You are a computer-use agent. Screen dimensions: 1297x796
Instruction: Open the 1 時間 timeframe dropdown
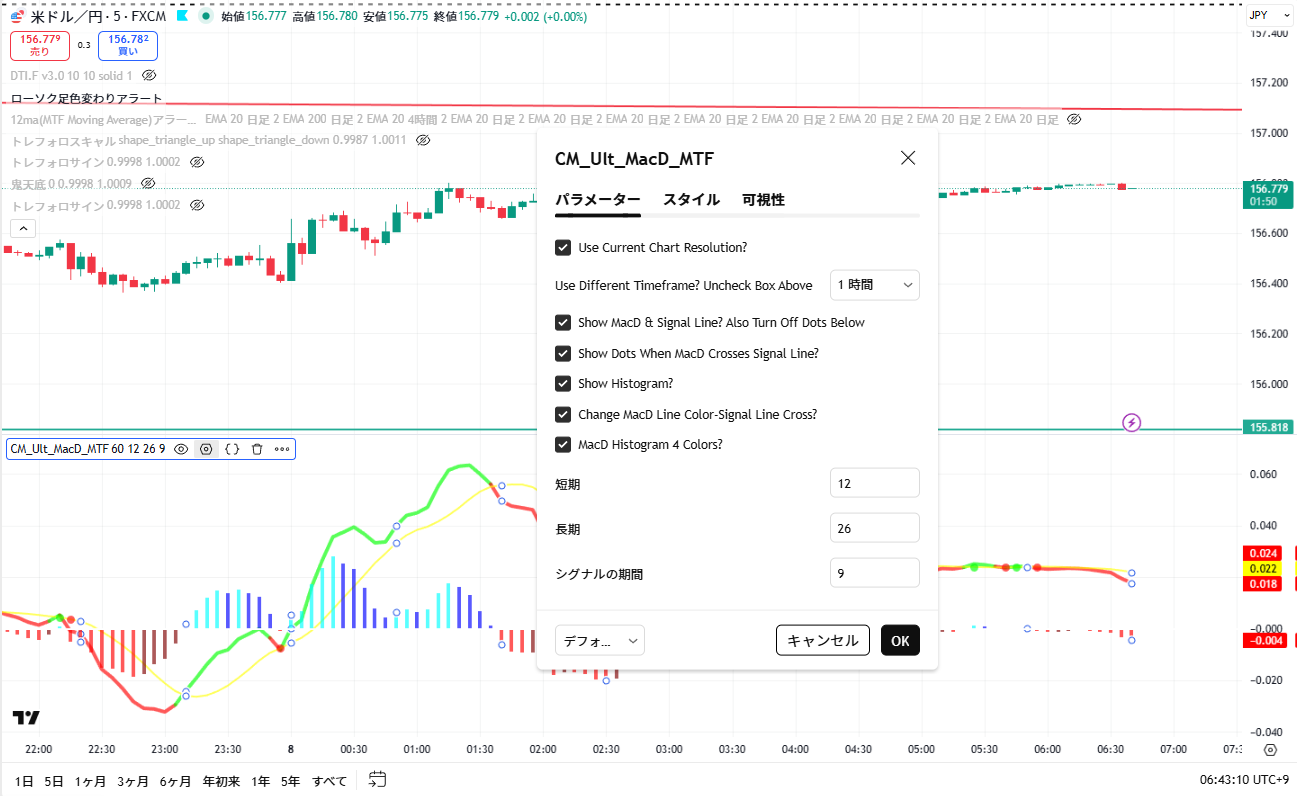pos(874,285)
